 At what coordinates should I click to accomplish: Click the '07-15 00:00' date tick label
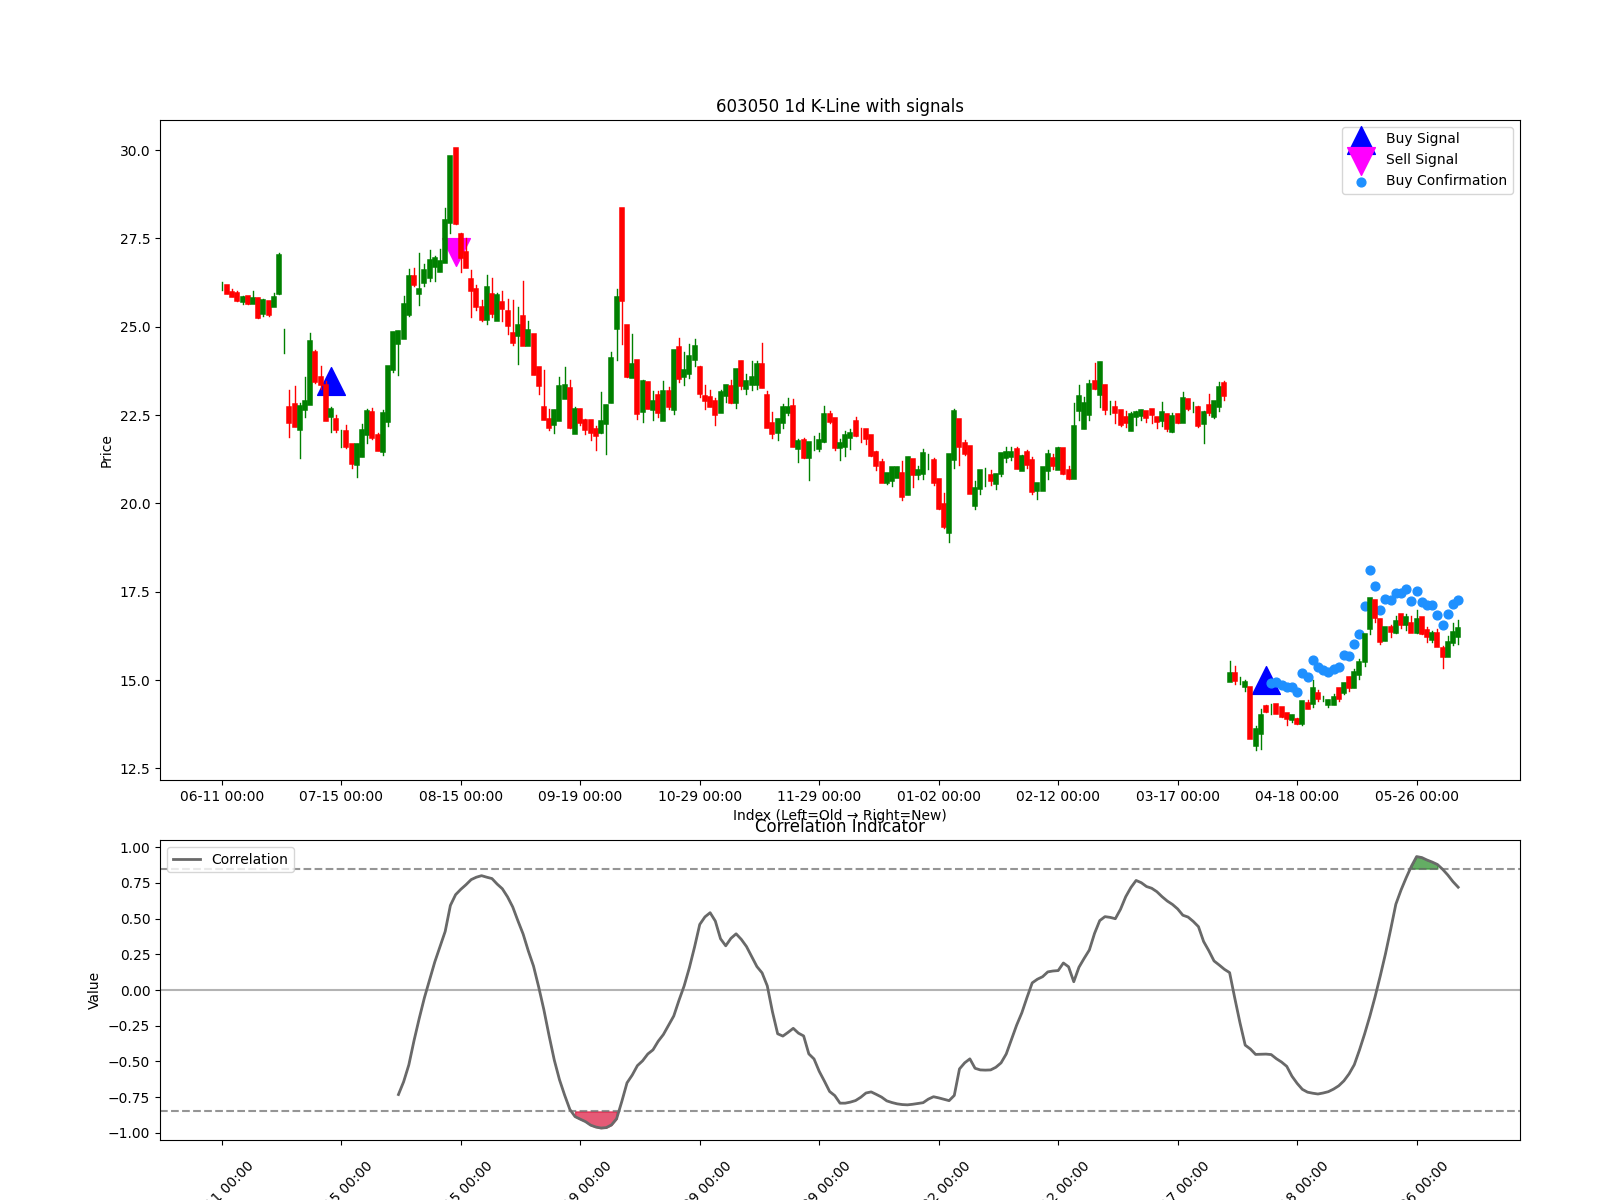tap(341, 797)
